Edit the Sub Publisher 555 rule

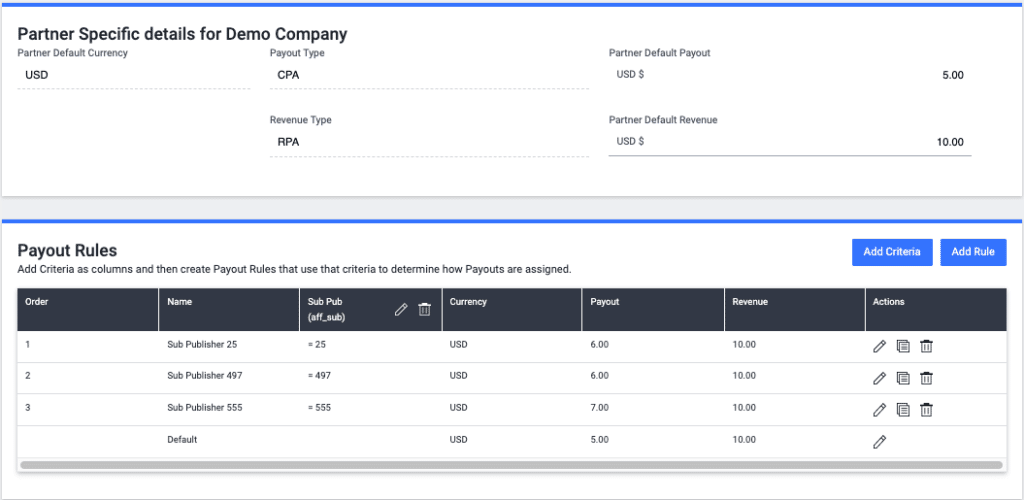point(880,409)
